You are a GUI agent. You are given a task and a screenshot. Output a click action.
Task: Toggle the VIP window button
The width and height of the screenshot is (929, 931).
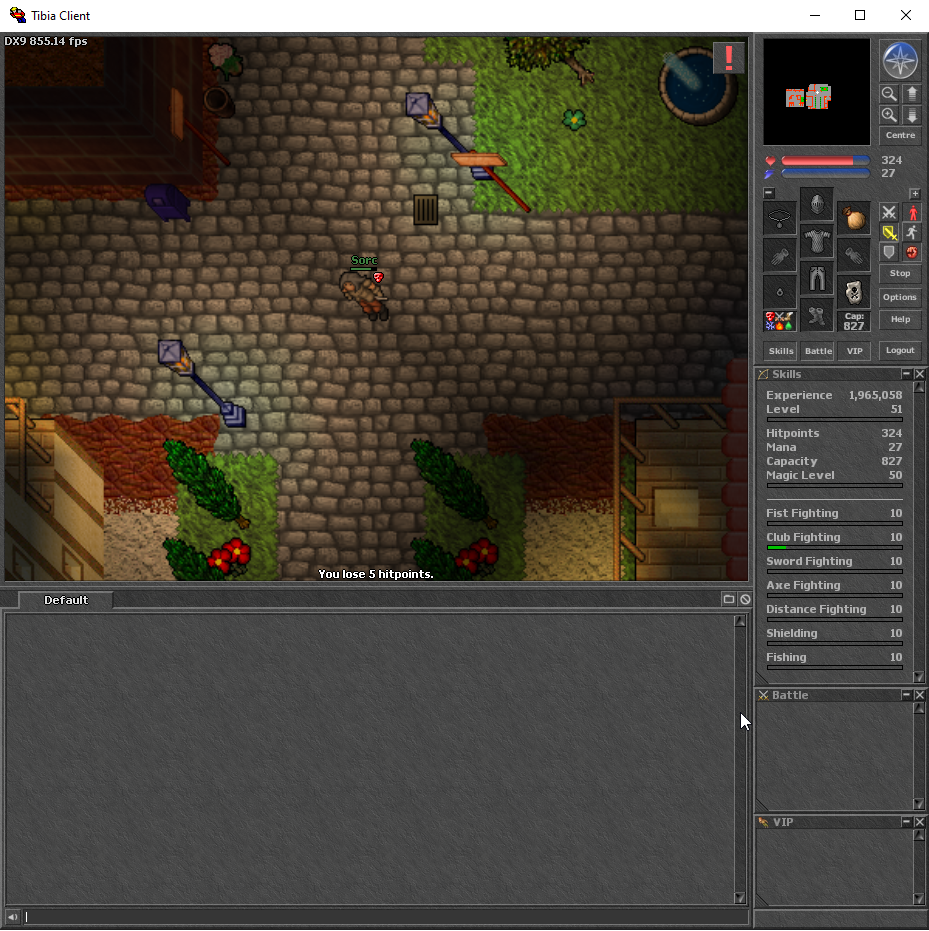(854, 351)
